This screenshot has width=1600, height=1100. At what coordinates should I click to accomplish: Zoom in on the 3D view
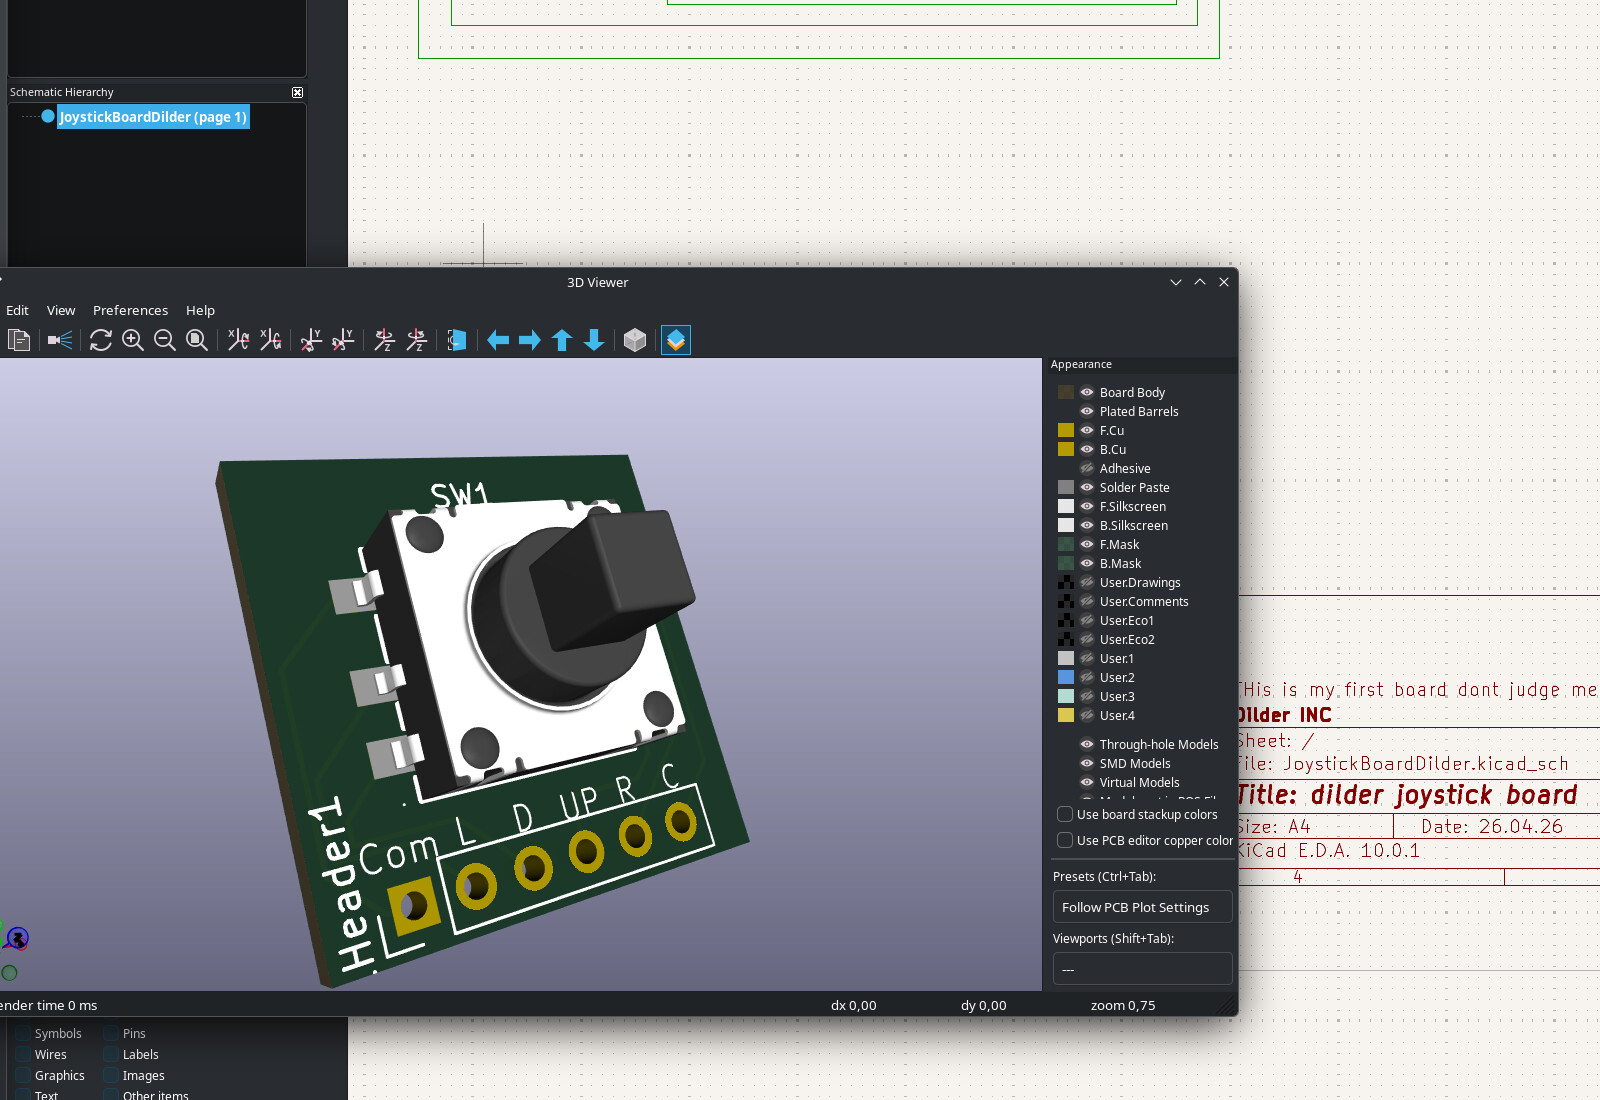(133, 340)
